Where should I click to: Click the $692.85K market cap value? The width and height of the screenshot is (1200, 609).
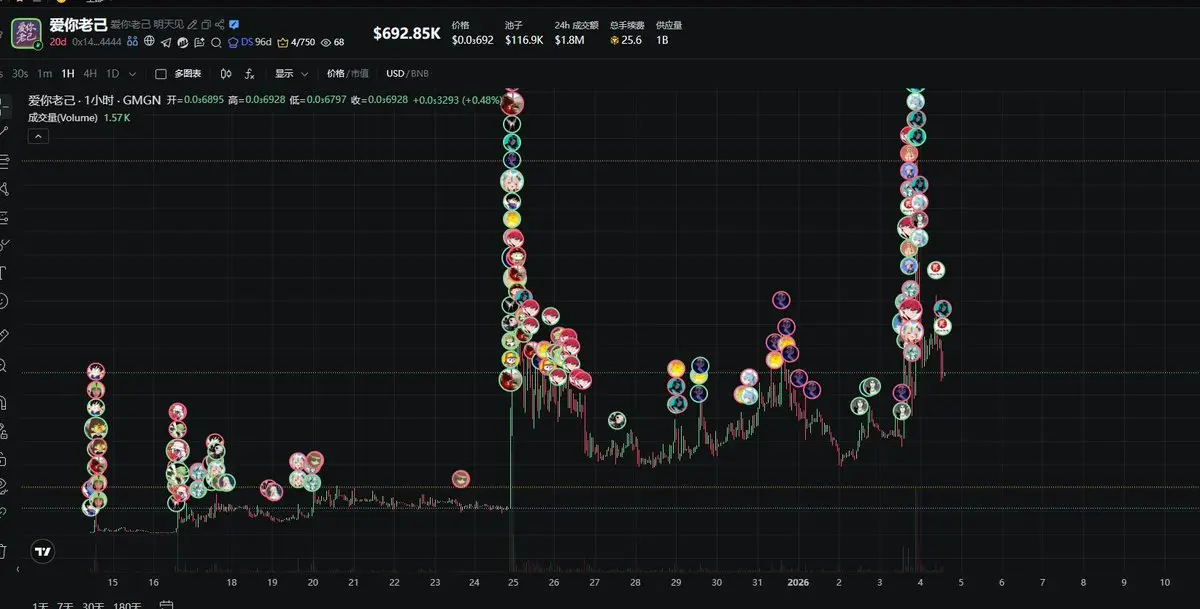[407, 33]
